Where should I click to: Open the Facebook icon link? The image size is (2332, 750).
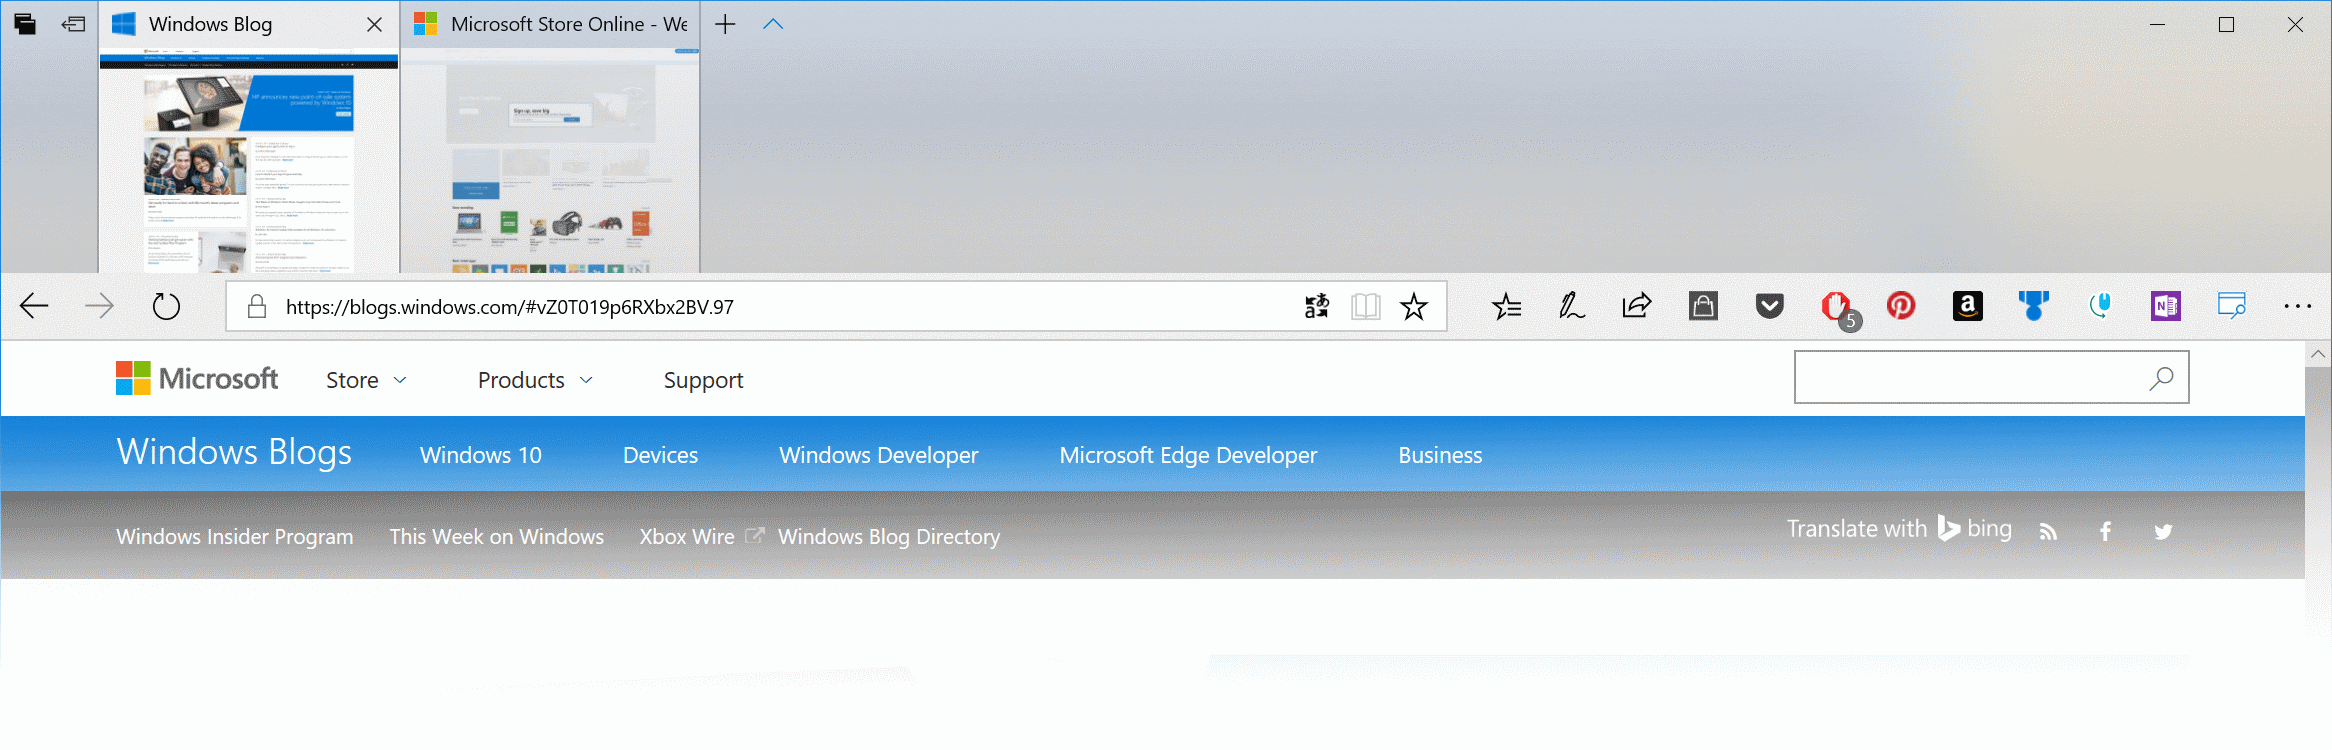click(x=2105, y=532)
